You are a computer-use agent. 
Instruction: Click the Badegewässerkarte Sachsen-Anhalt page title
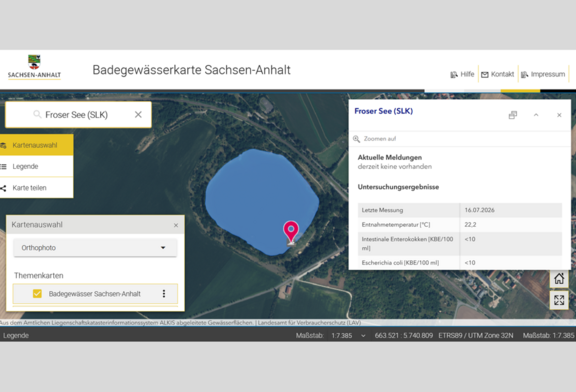[x=191, y=70]
